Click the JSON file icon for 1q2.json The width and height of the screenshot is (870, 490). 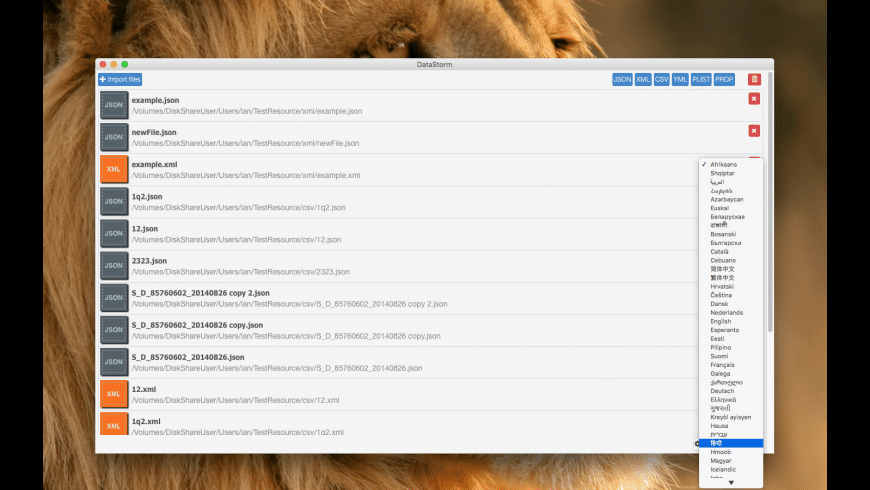click(x=114, y=201)
